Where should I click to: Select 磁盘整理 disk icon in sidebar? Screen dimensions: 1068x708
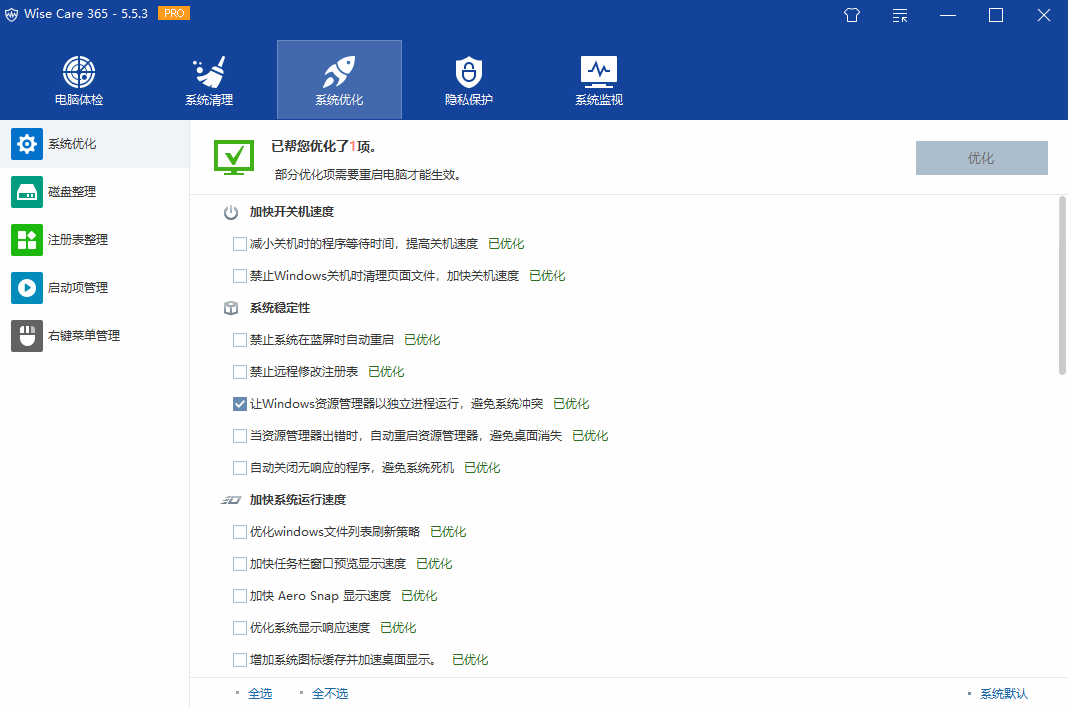pyautogui.click(x=27, y=192)
